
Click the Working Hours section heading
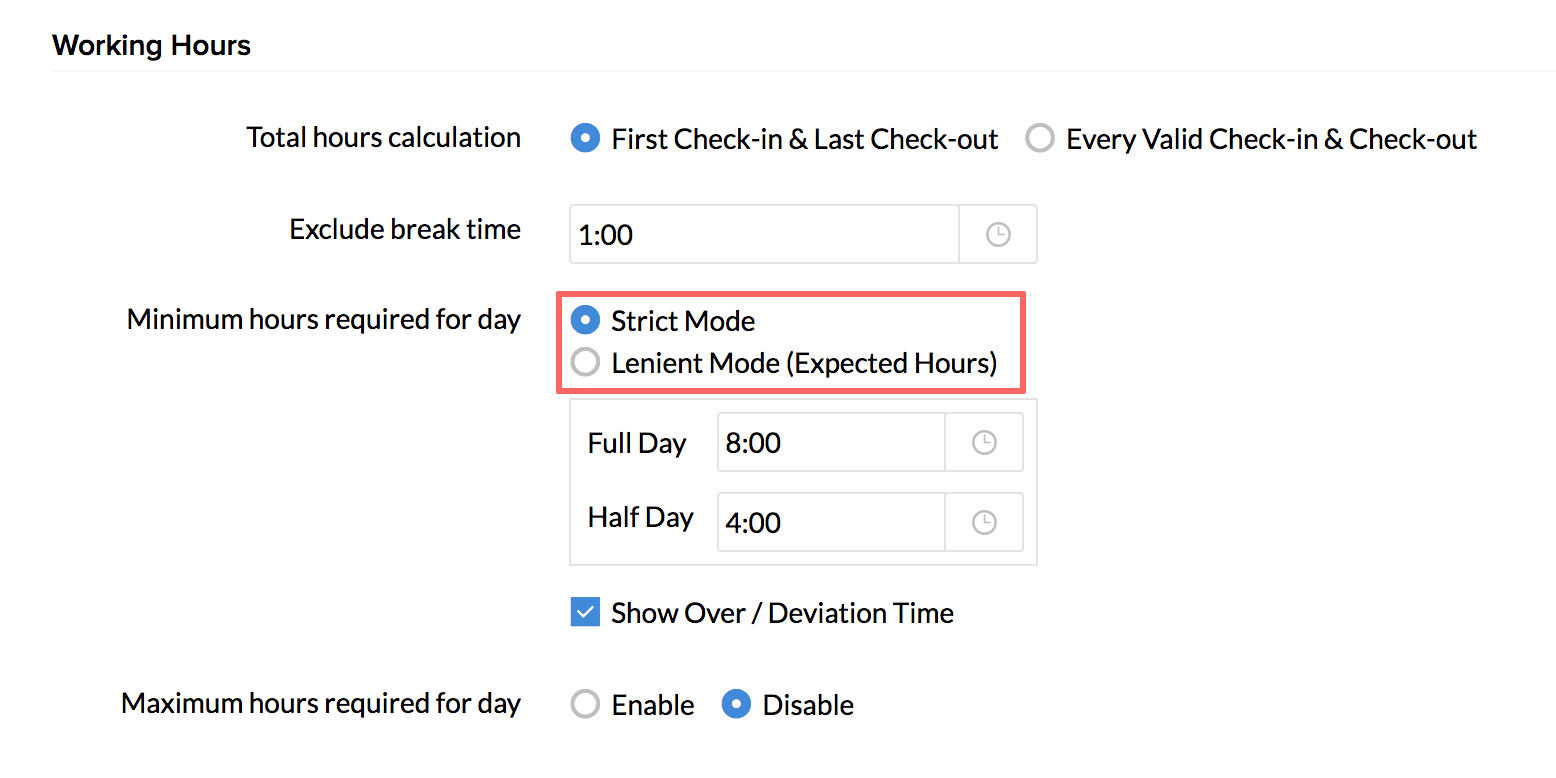(x=152, y=46)
